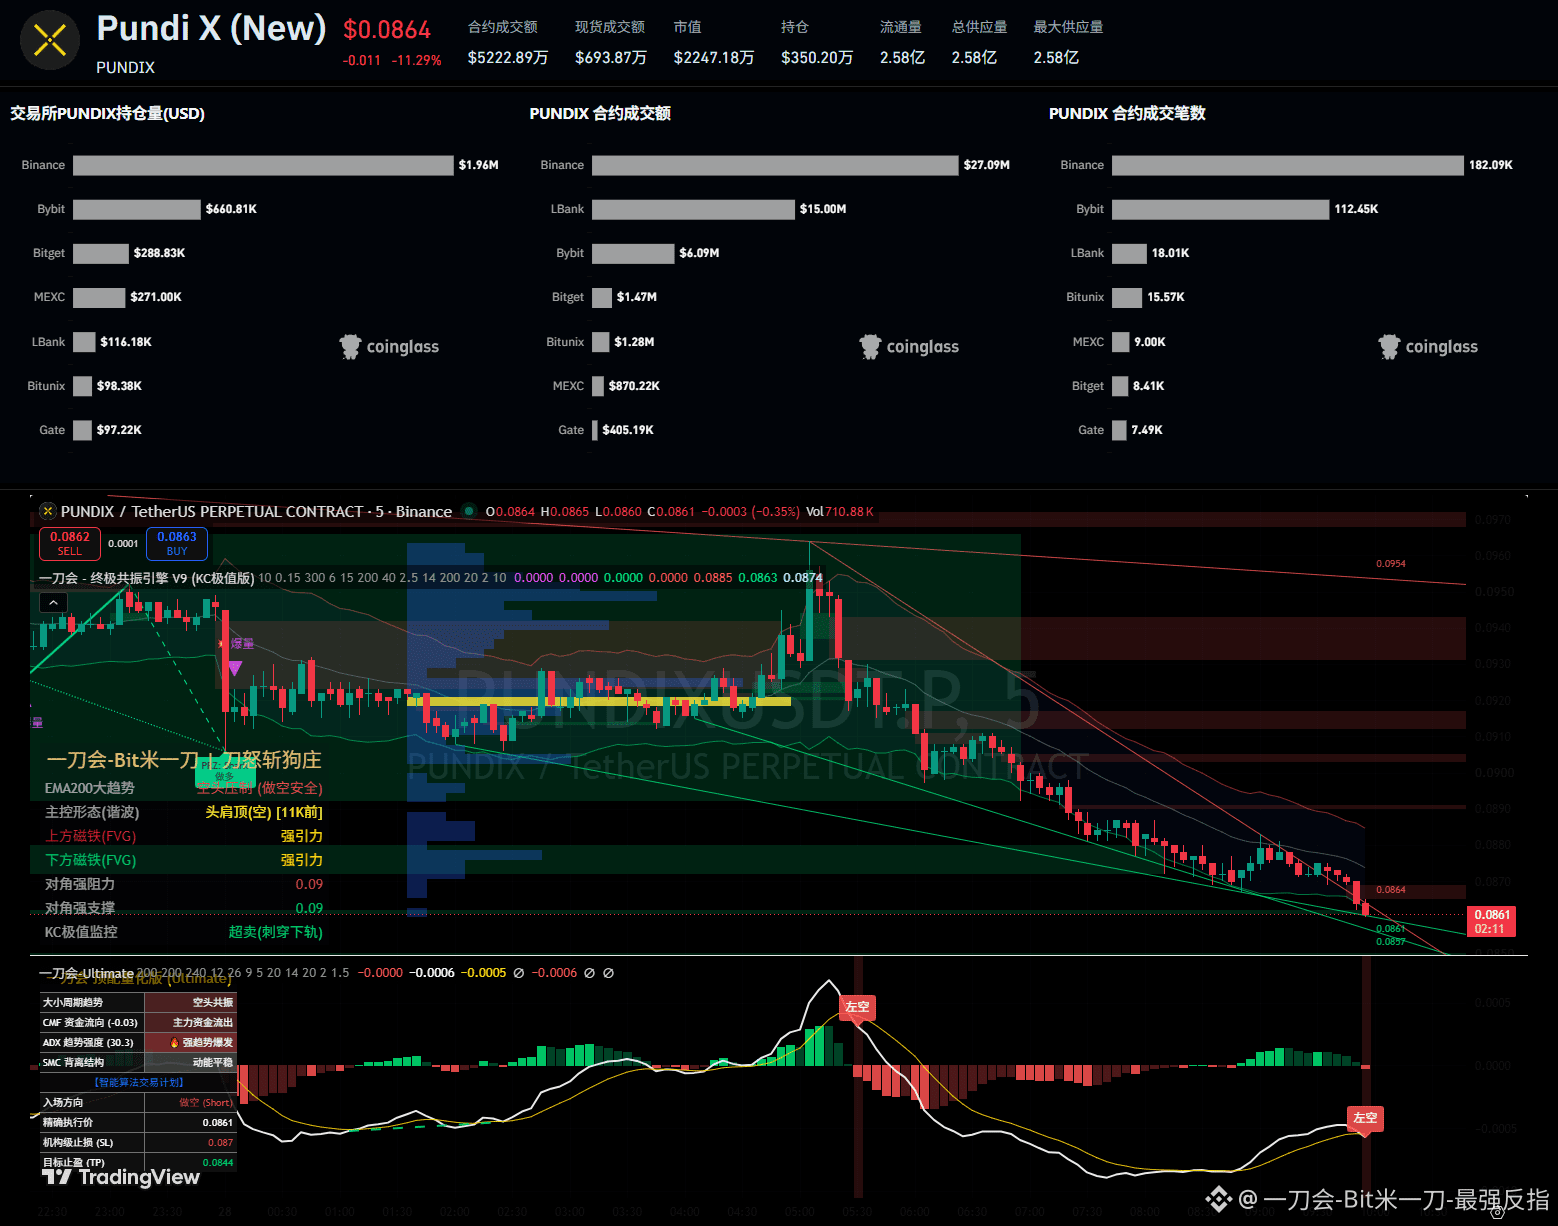Click the 左空 signal label at oscillator peak

point(857,1007)
